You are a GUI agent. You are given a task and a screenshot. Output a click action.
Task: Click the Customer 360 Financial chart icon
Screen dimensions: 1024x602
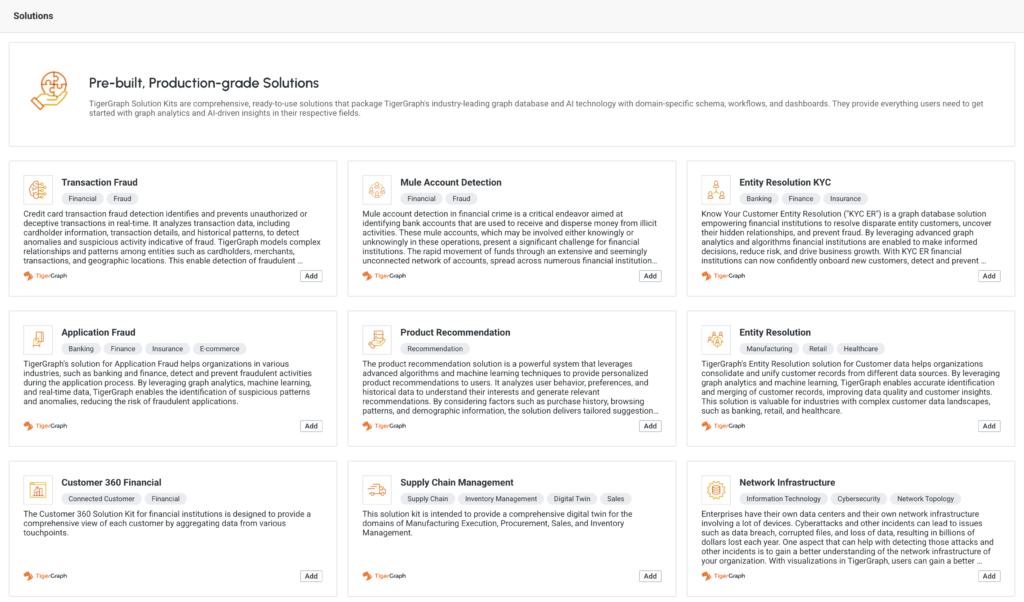tap(38, 490)
